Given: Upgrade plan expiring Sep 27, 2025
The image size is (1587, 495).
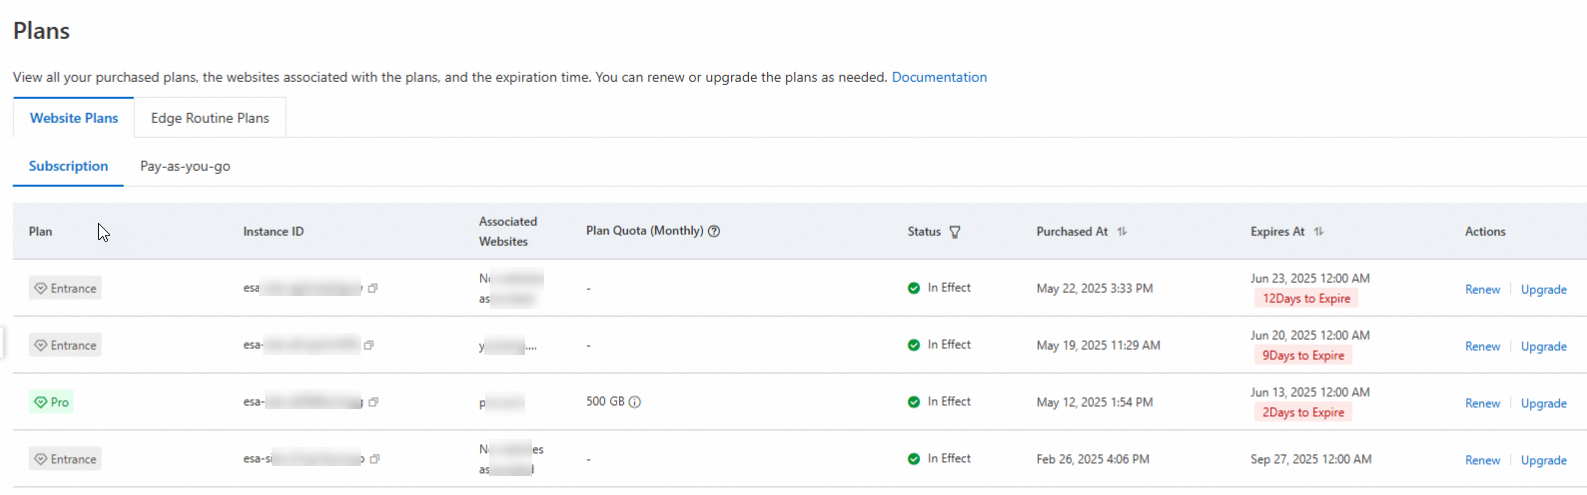Looking at the screenshot, I should [1543, 460].
